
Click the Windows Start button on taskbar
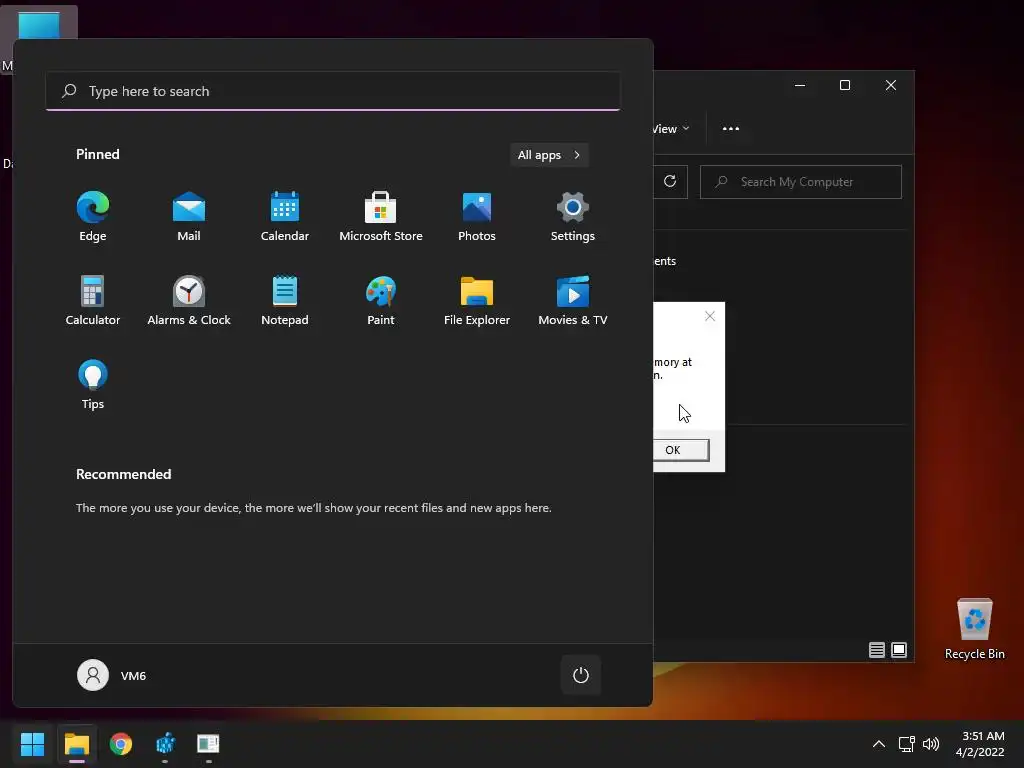pos(32,744)
